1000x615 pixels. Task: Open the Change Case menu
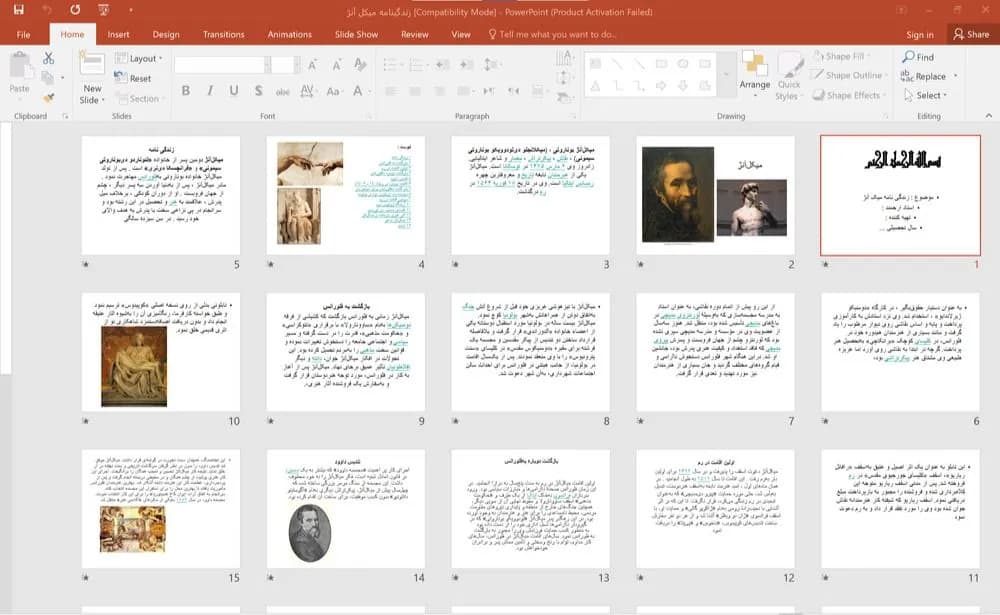[334, 91]
